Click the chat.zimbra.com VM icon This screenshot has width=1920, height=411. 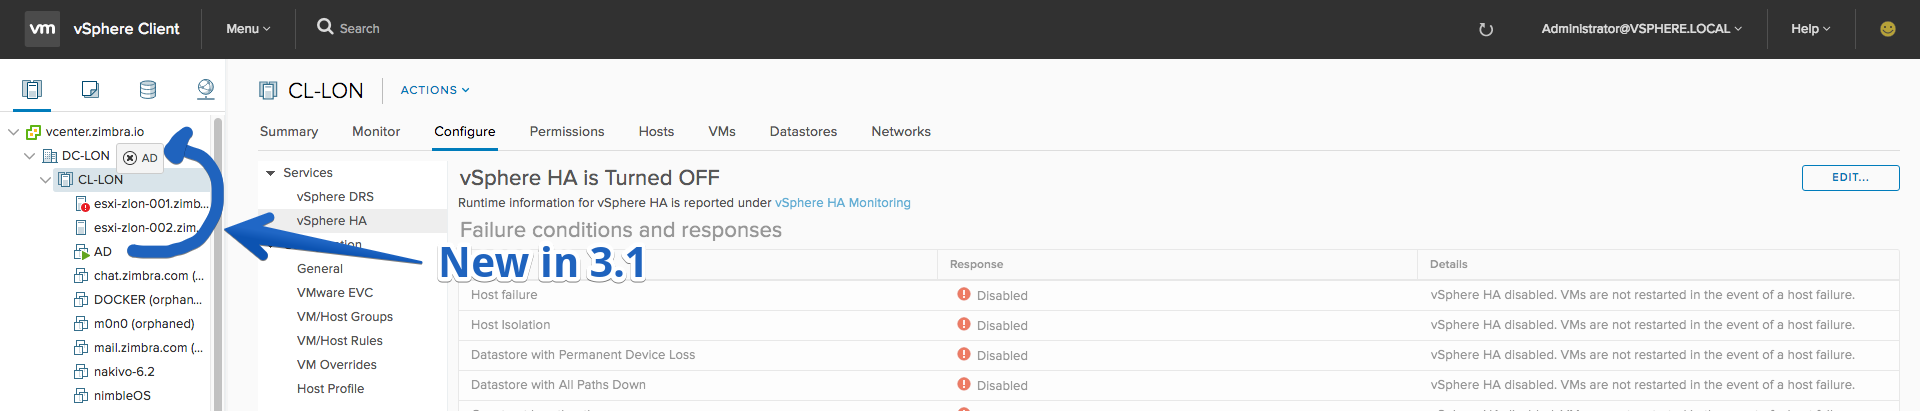point(82,276)
